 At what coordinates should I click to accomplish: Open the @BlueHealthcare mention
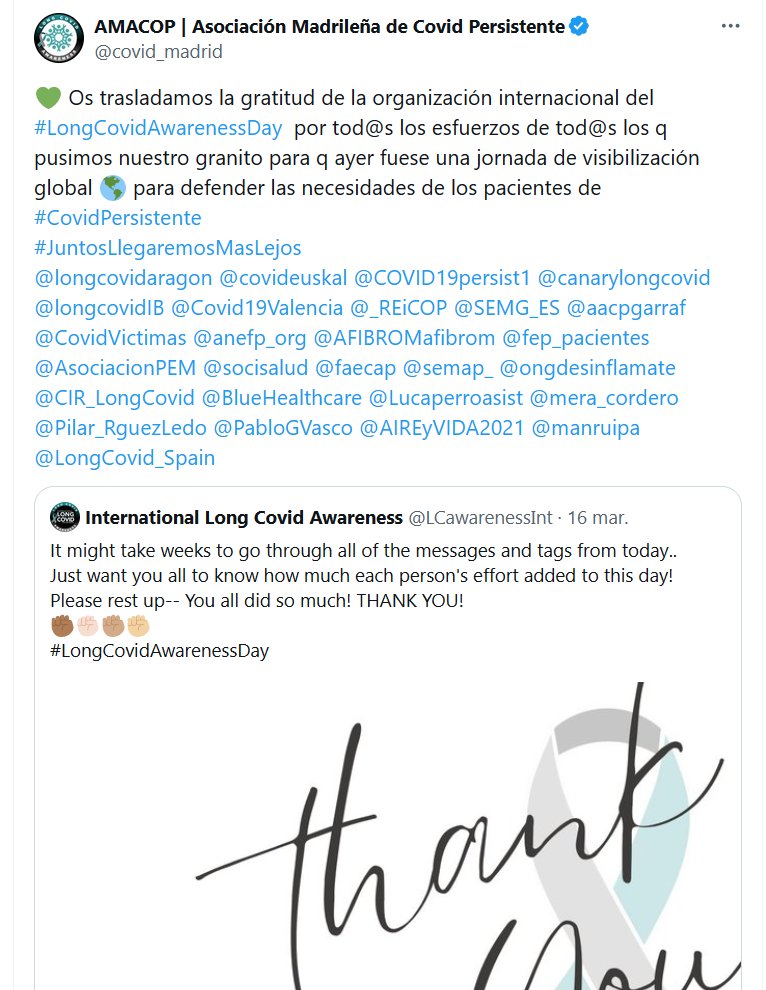coord(282,398)
